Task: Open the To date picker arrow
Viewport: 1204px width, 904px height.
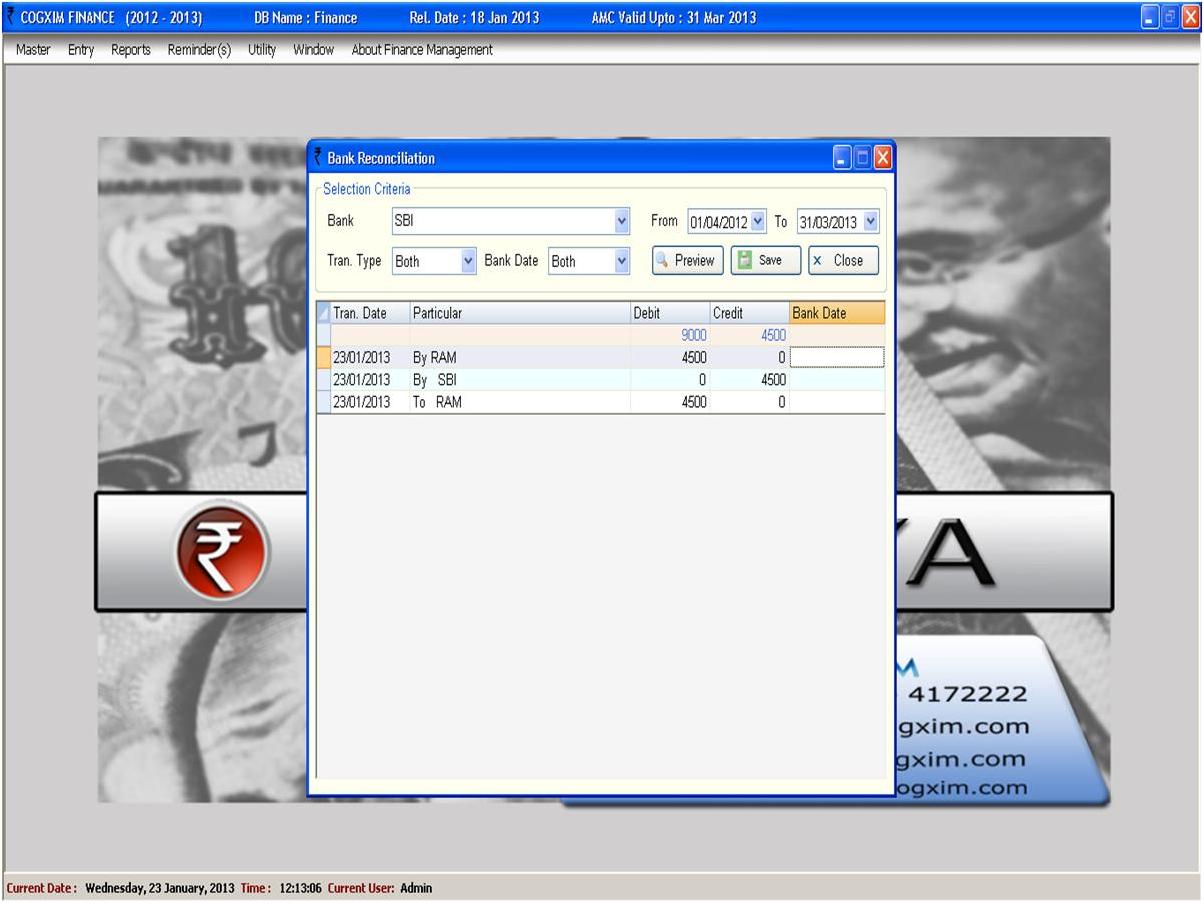Action: pyautogui.click(x=870, y=221)
